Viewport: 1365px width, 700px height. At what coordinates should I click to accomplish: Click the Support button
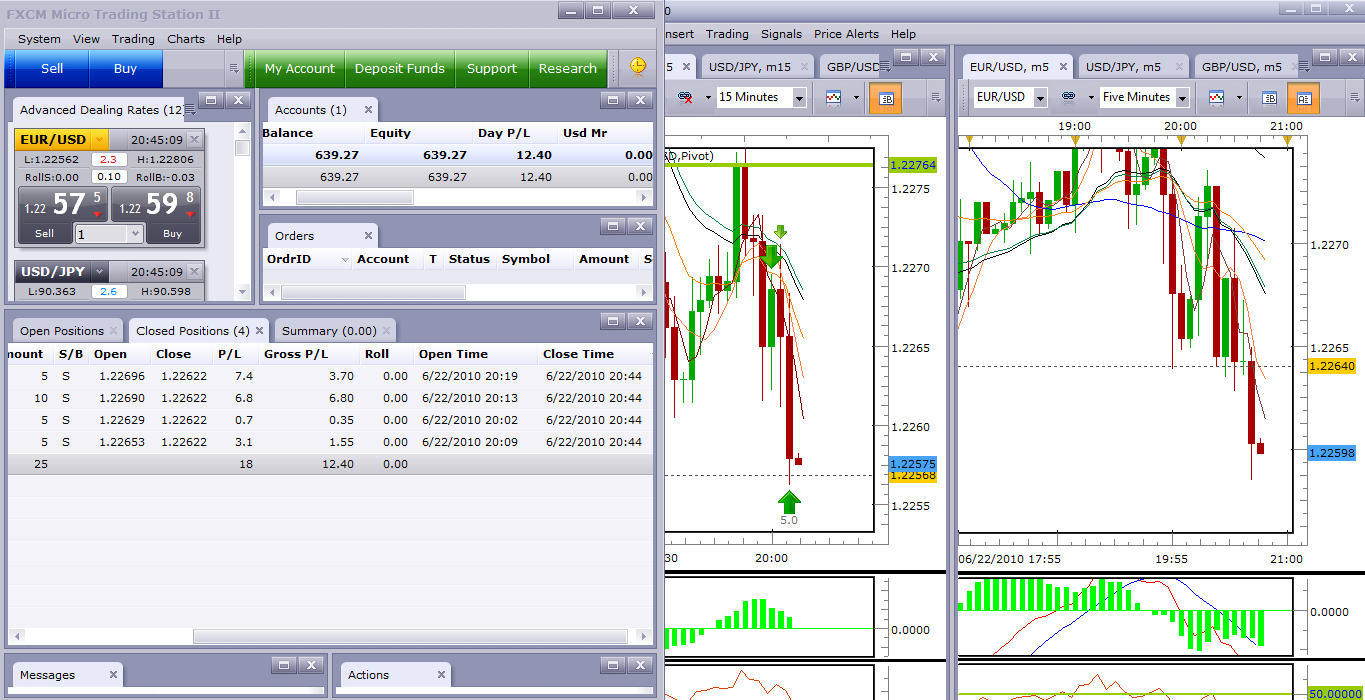coord(492,69)
